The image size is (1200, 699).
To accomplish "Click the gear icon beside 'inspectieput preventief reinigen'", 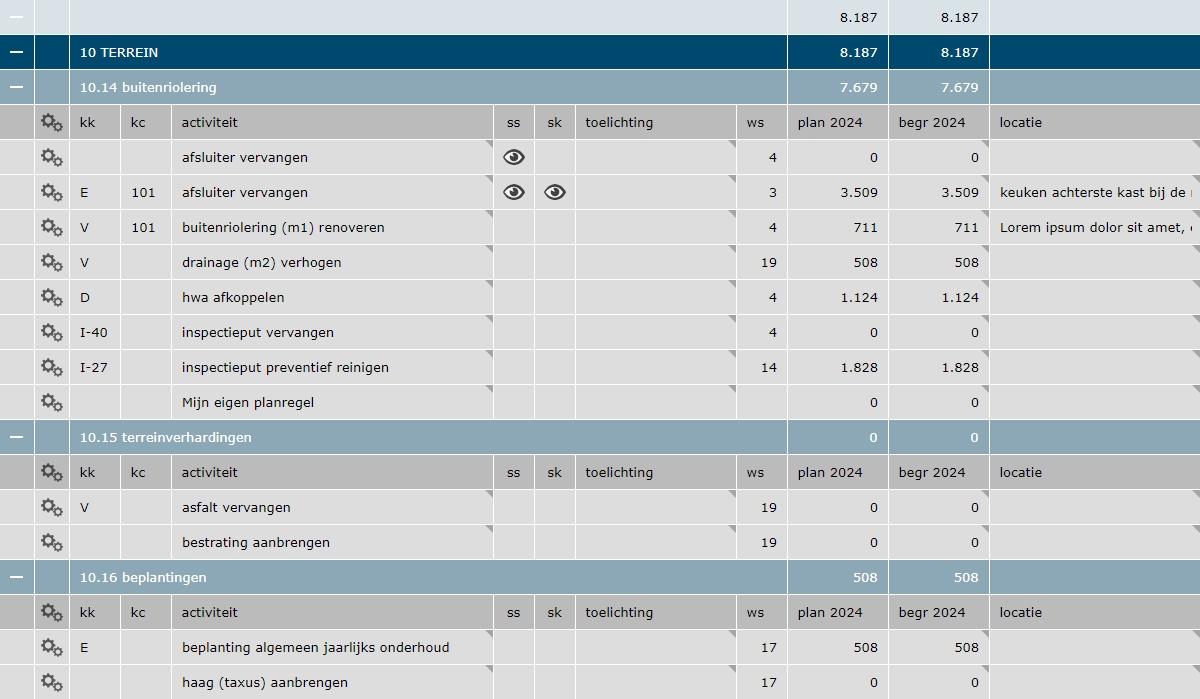I will click(51, 367).
